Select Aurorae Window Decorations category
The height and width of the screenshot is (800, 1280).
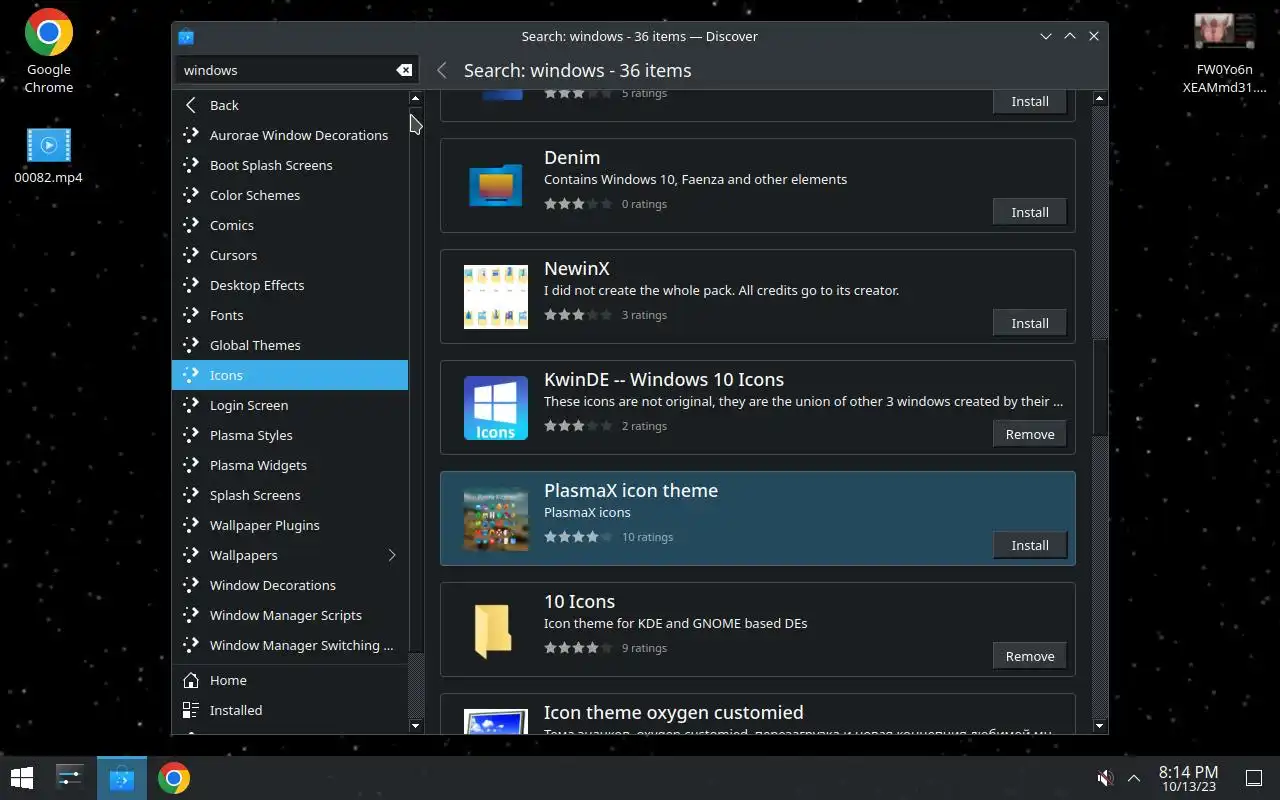(290, 135)
